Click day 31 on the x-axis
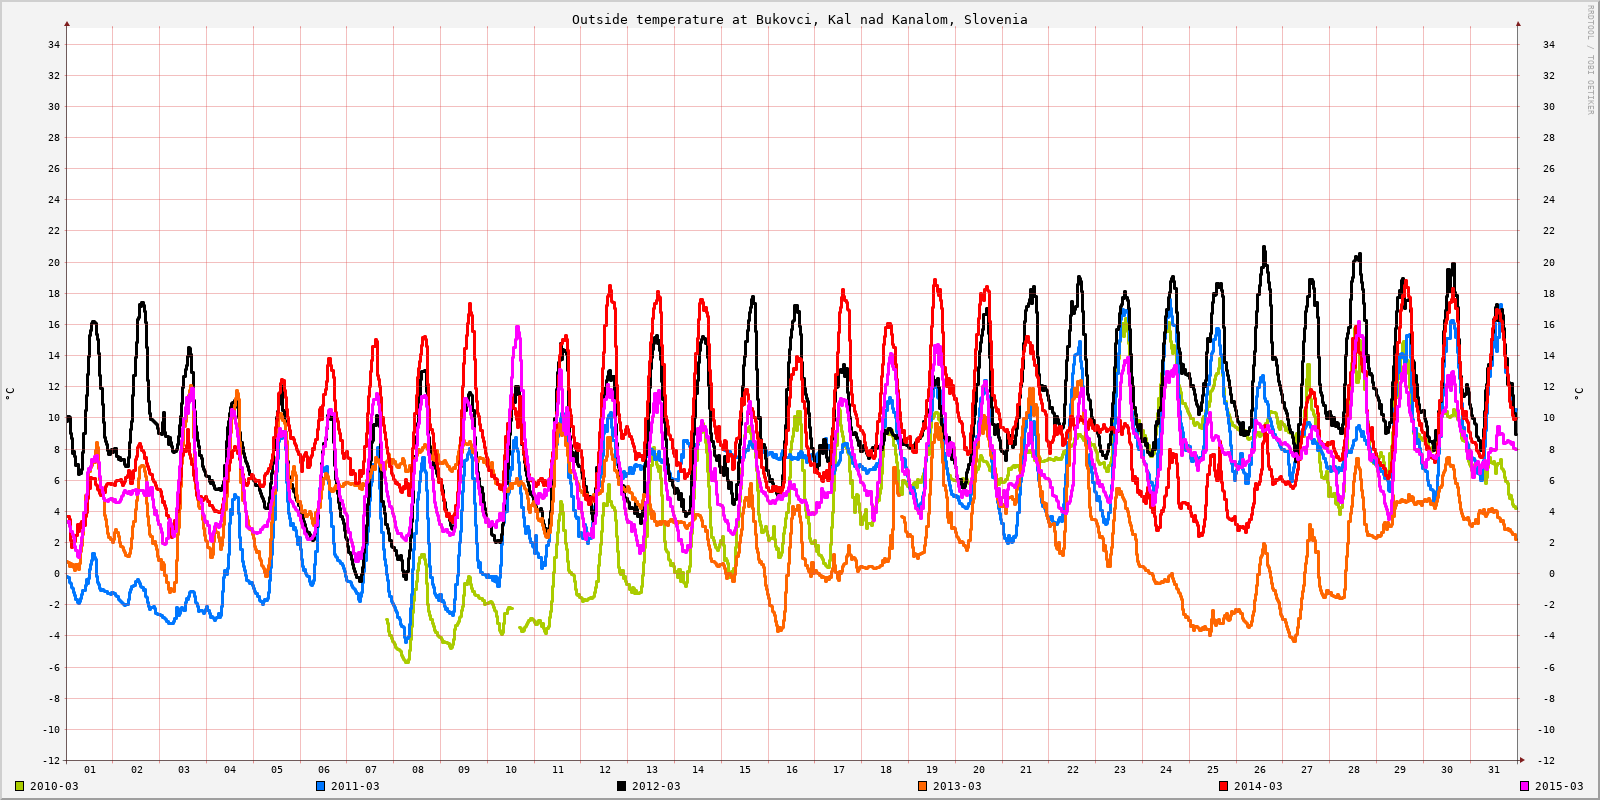Image resolution: width=1600 pixels, height=800 pixels. [1494, 770]
